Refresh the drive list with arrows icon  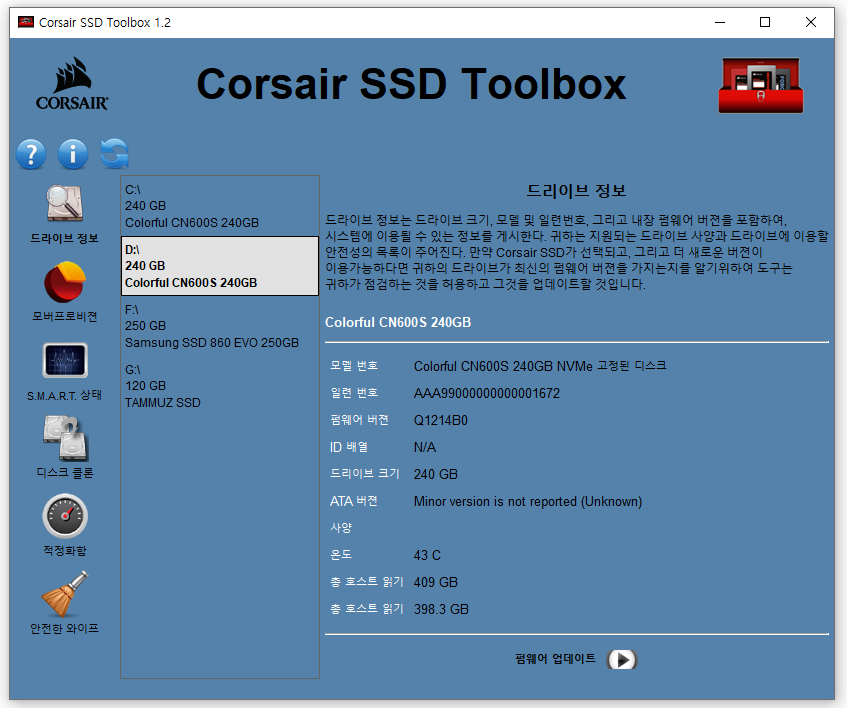point(115,154)
